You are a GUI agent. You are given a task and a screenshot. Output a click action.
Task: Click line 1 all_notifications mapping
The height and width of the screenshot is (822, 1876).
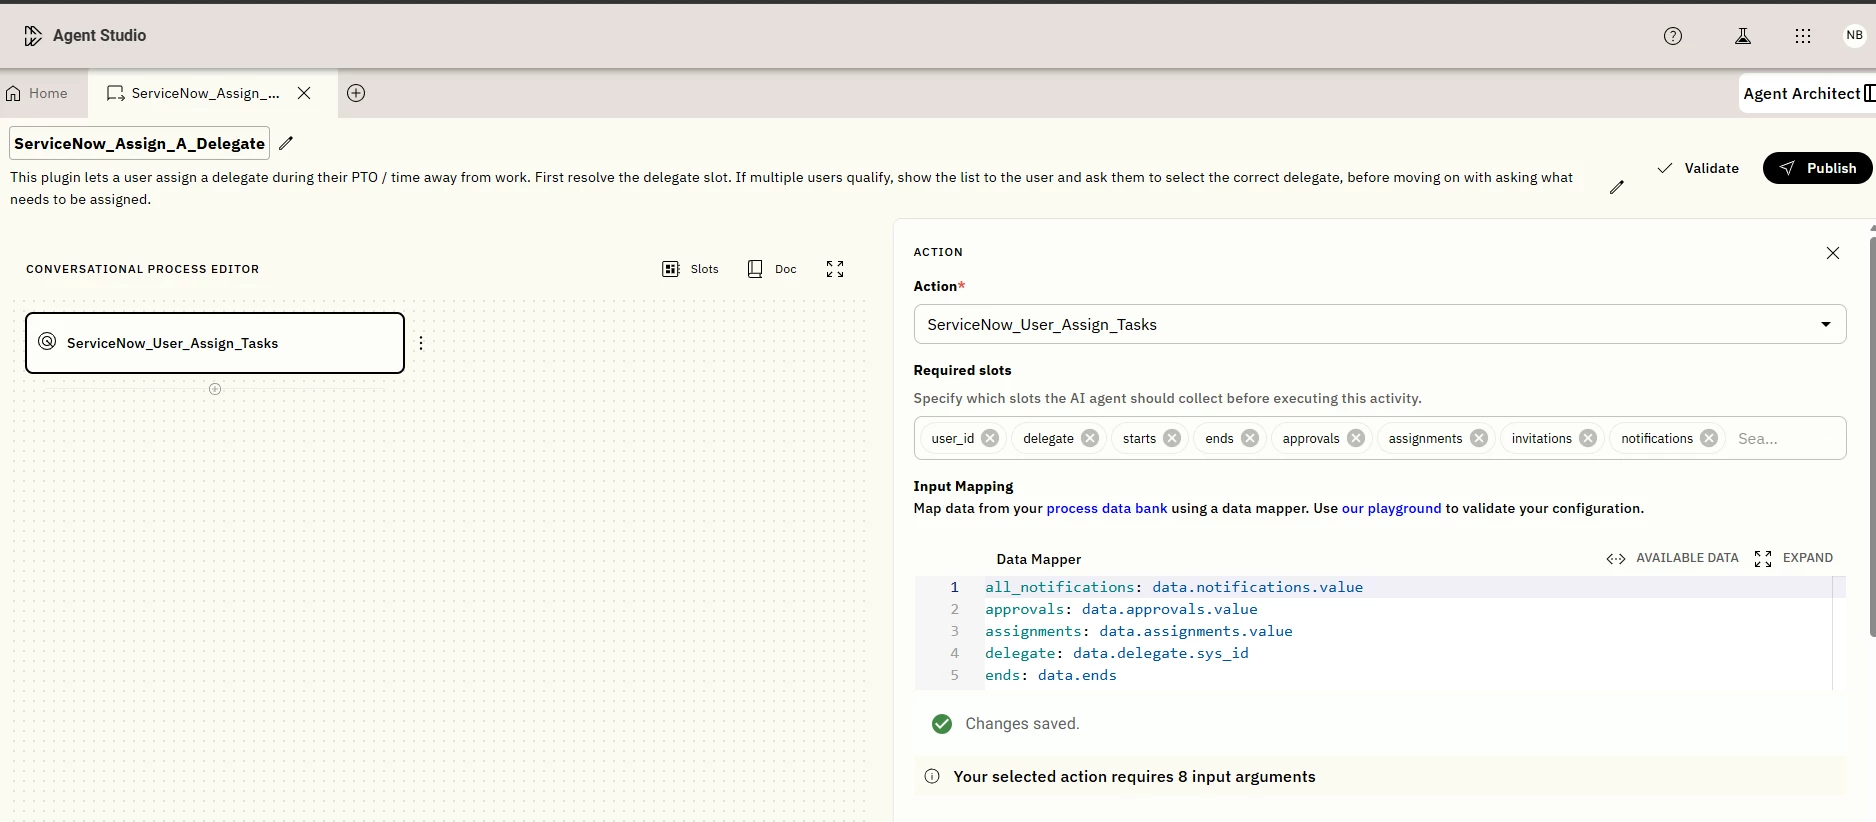click(1174, 587)
